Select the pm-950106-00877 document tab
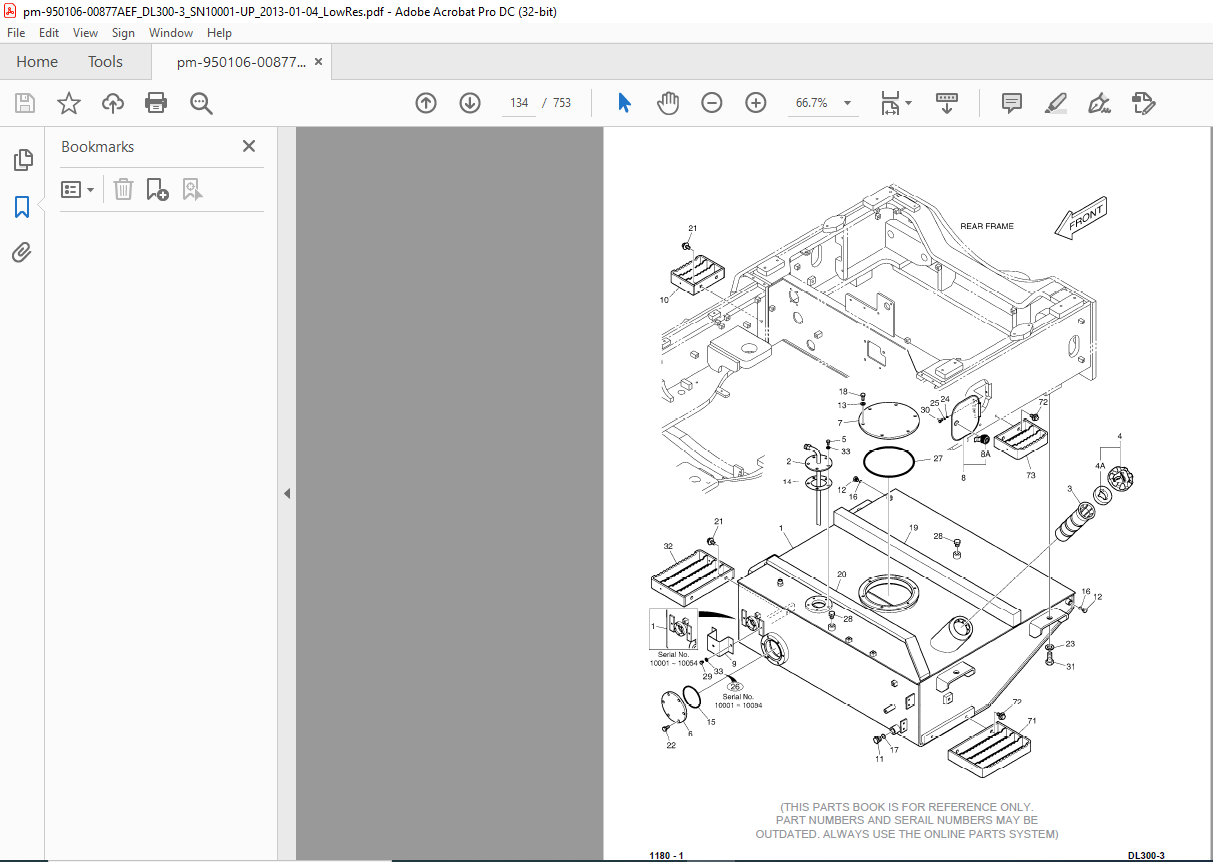Image resolution: width=1213 pixels, height=862 pixels. pyautogui.click(x=241, y=62)
